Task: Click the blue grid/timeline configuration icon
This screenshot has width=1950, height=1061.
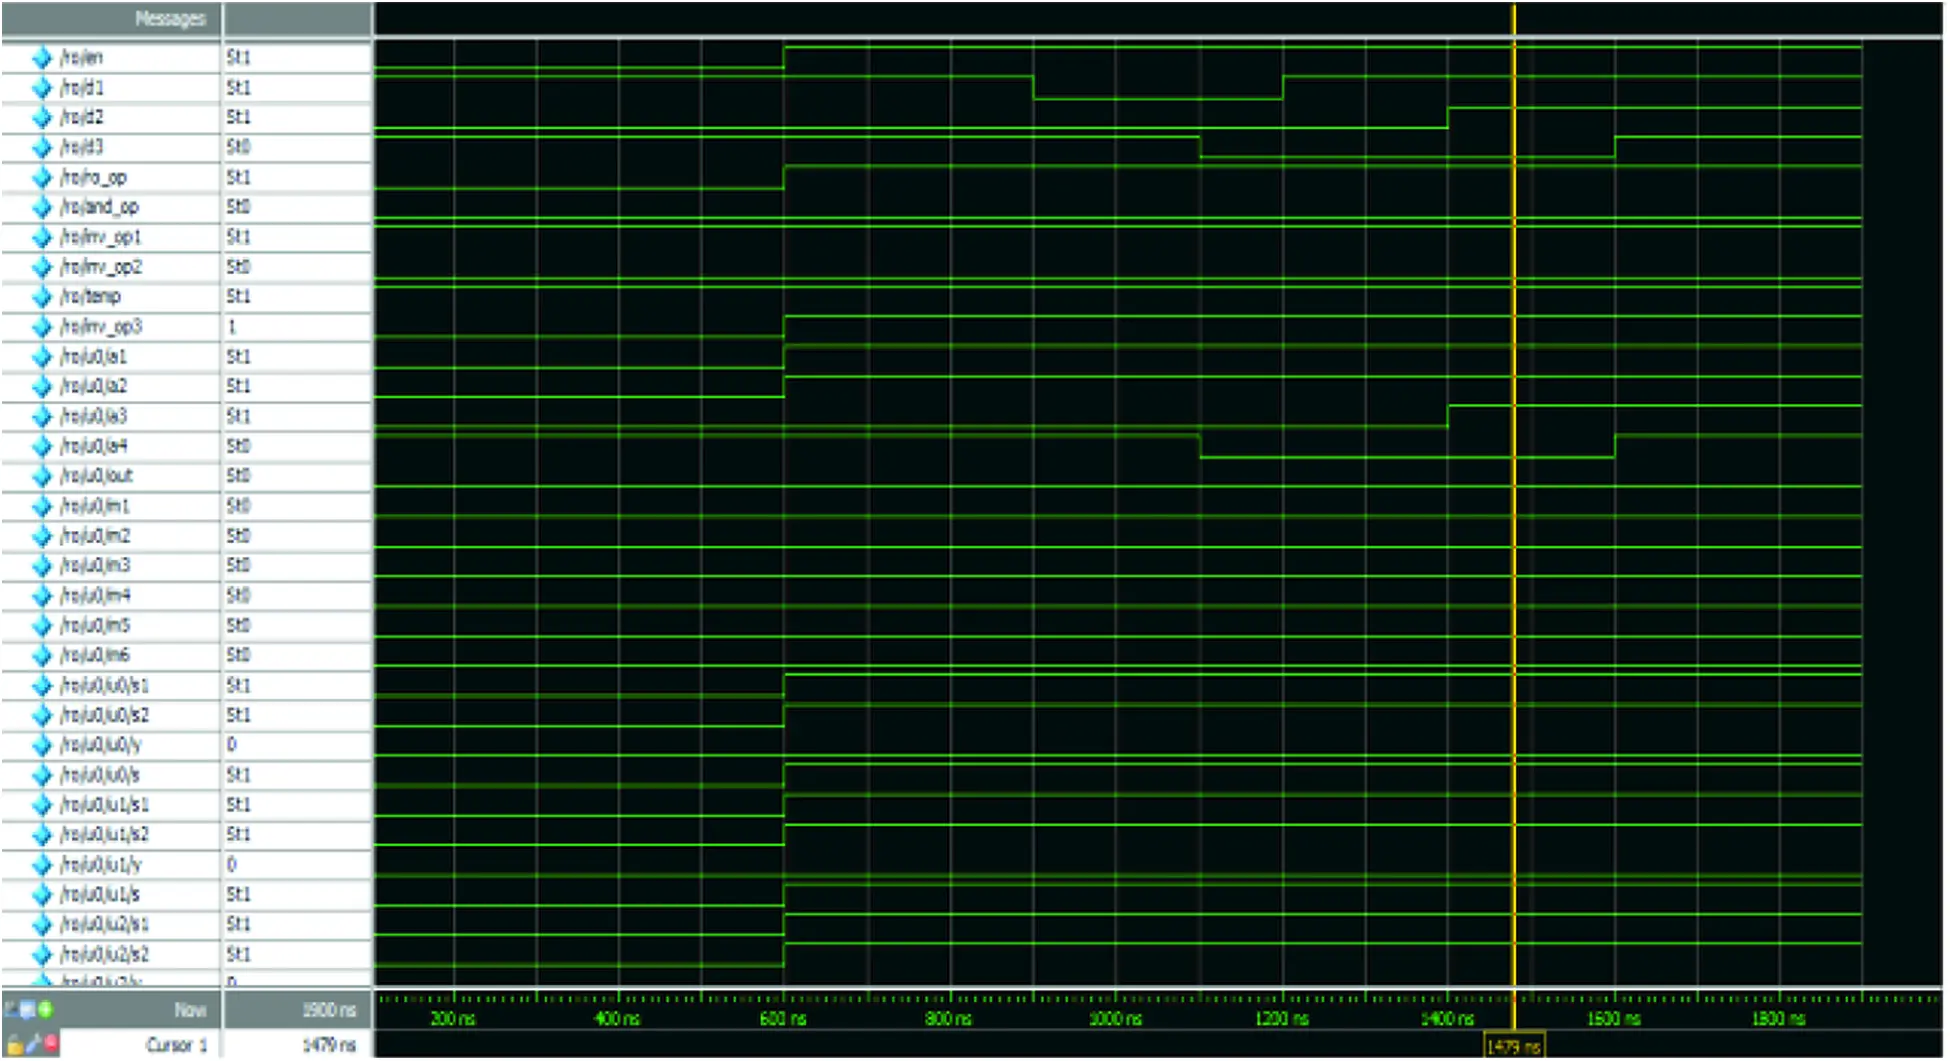Action: tap(28, 1010)
